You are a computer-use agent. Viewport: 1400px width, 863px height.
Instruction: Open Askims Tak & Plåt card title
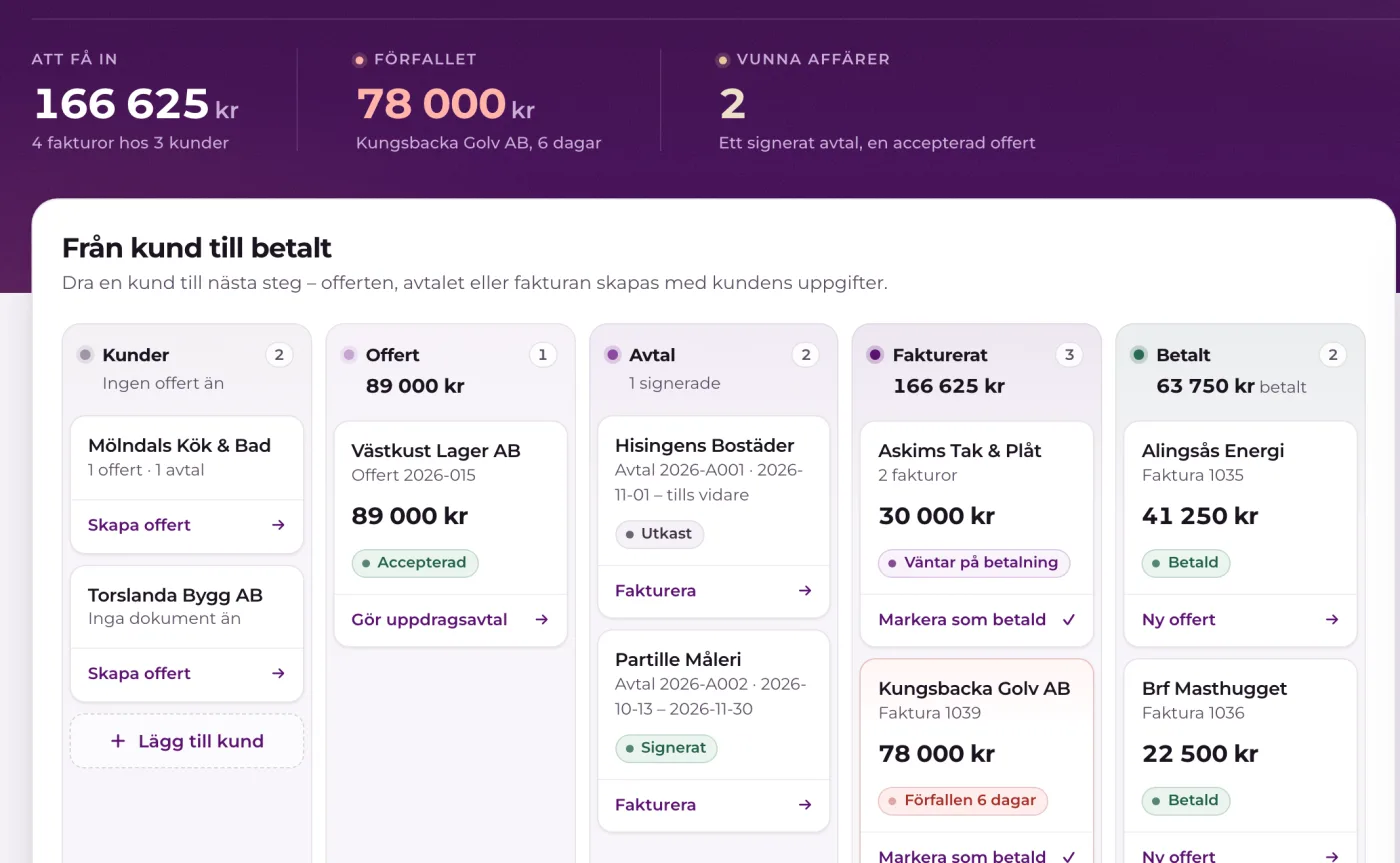pos(962,451)
